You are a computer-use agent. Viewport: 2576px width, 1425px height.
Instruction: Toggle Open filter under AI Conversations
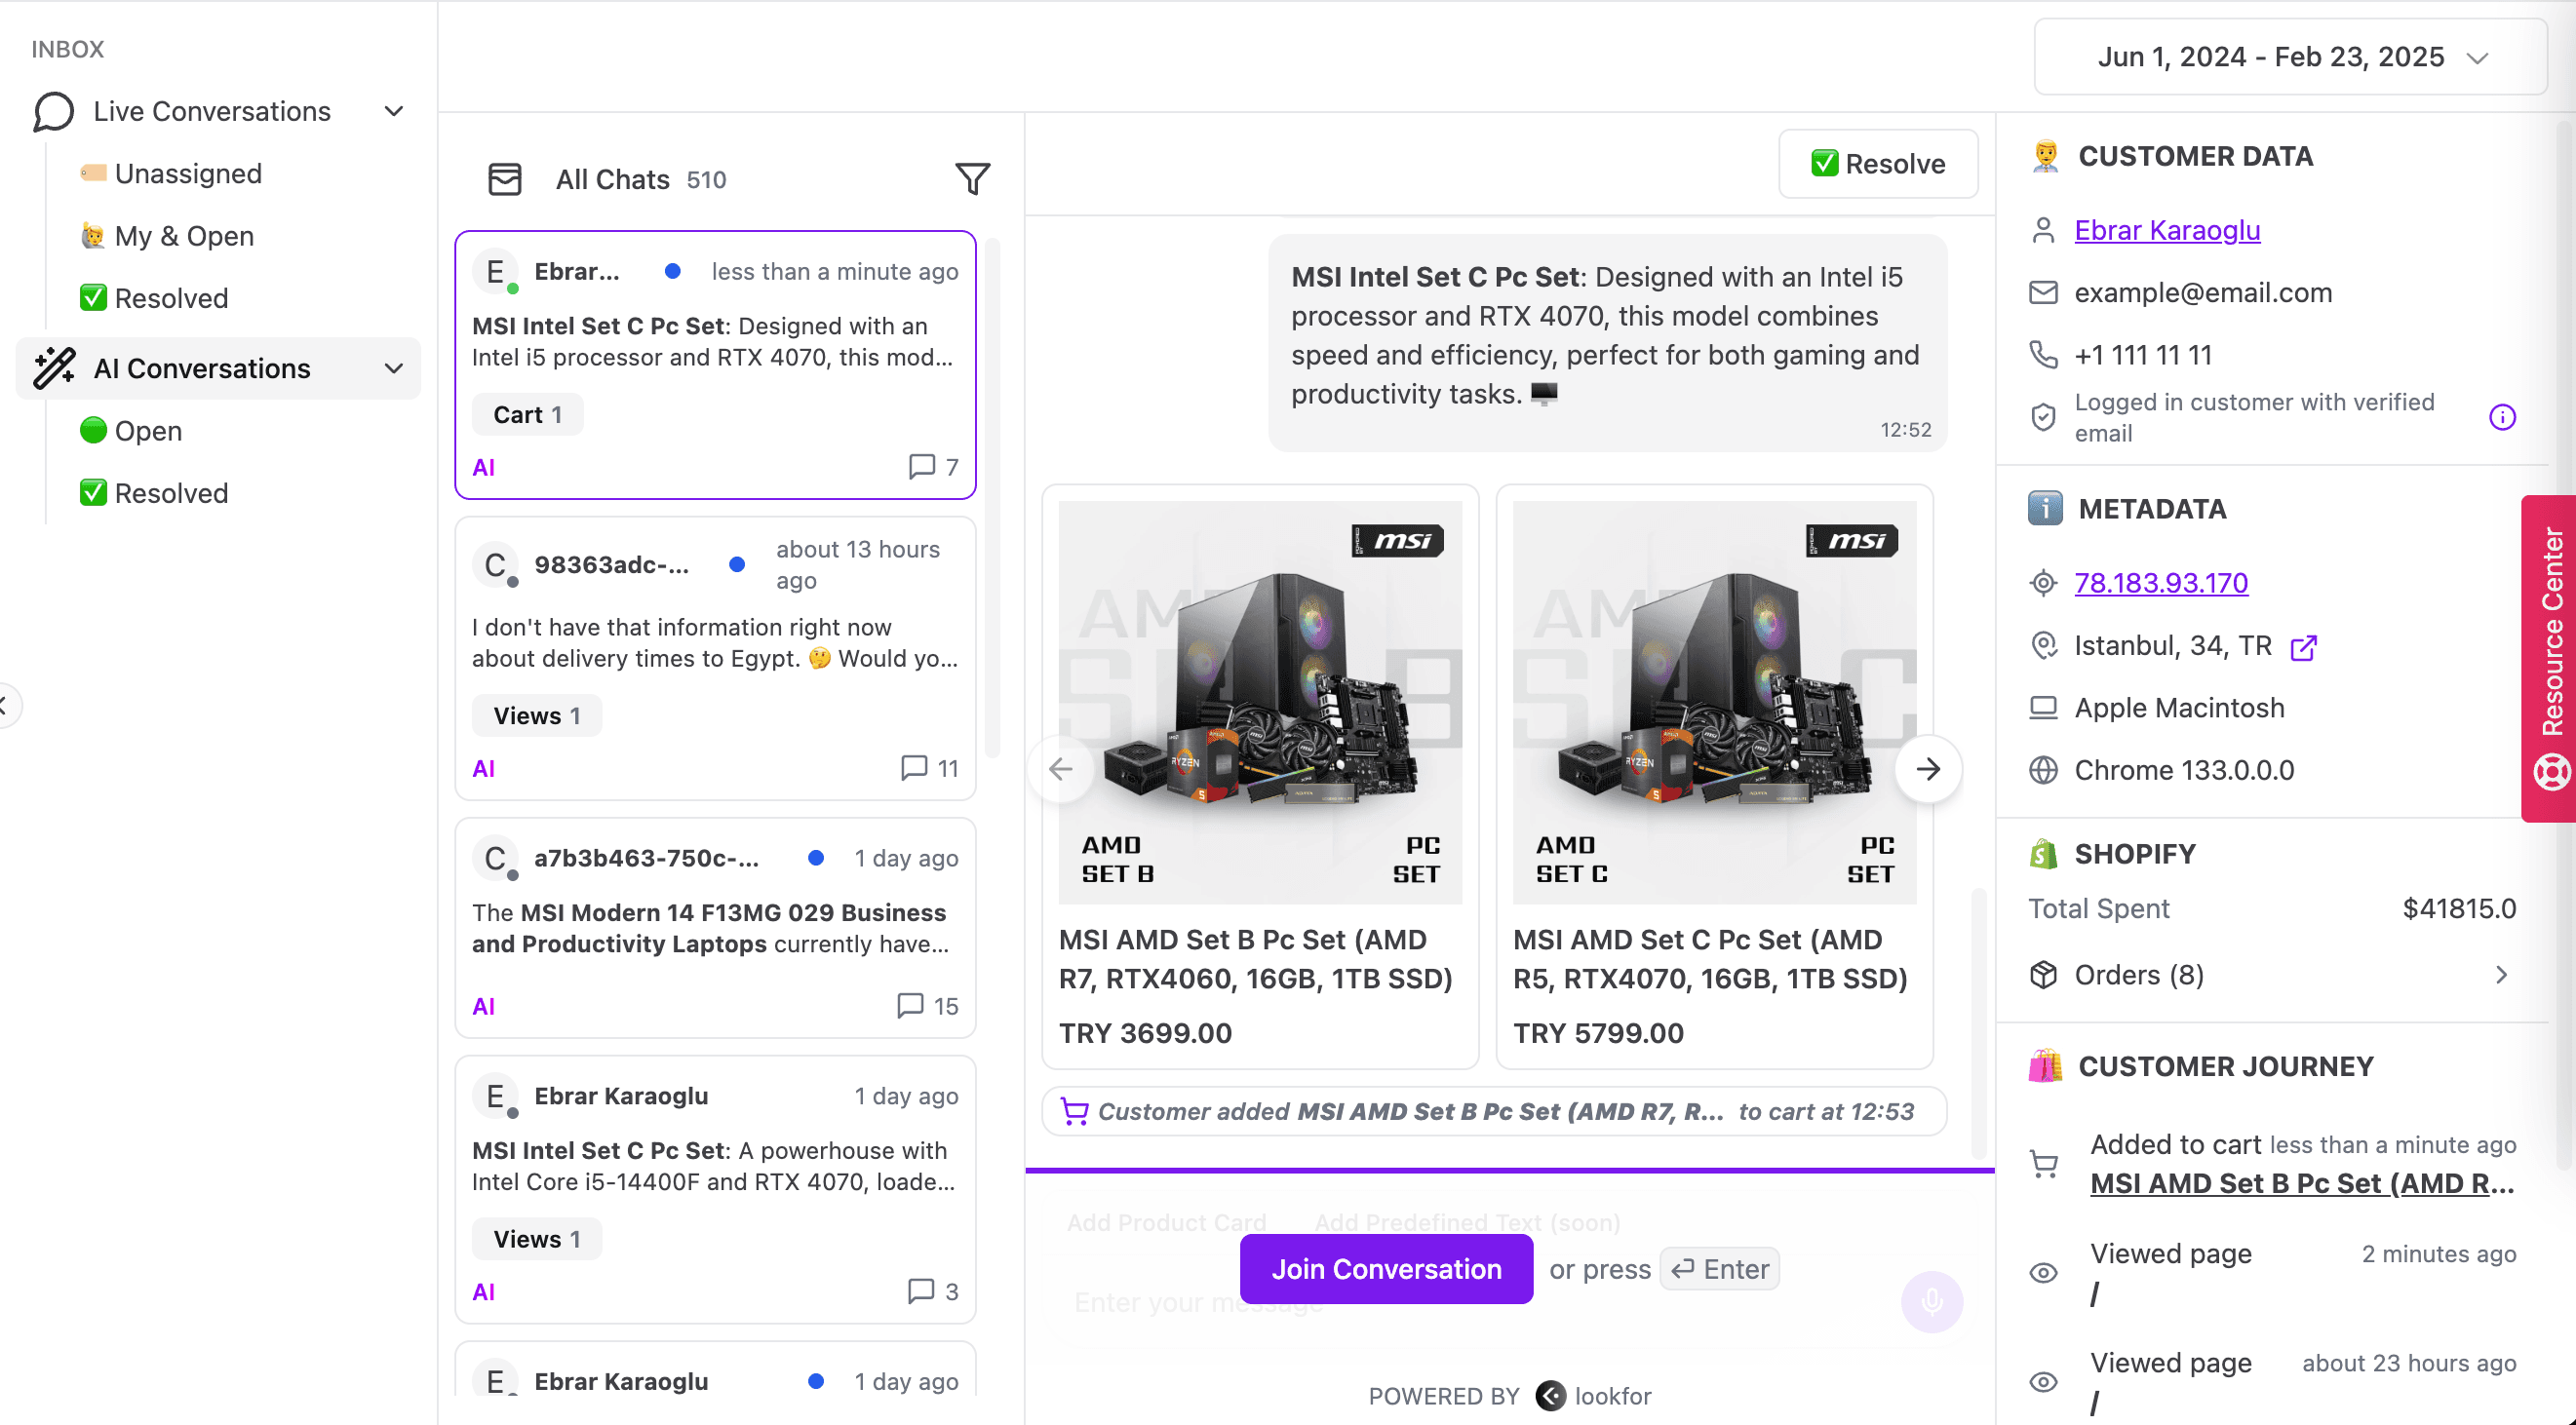[149, 430]
